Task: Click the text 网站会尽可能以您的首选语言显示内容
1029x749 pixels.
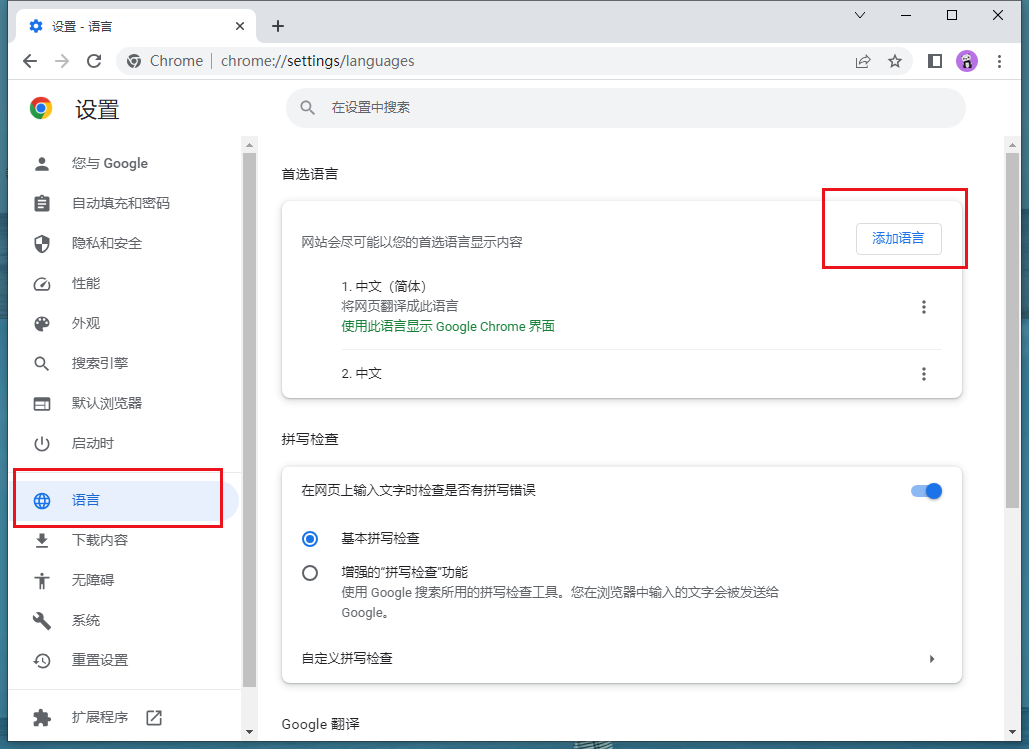Action: point(412,242)
